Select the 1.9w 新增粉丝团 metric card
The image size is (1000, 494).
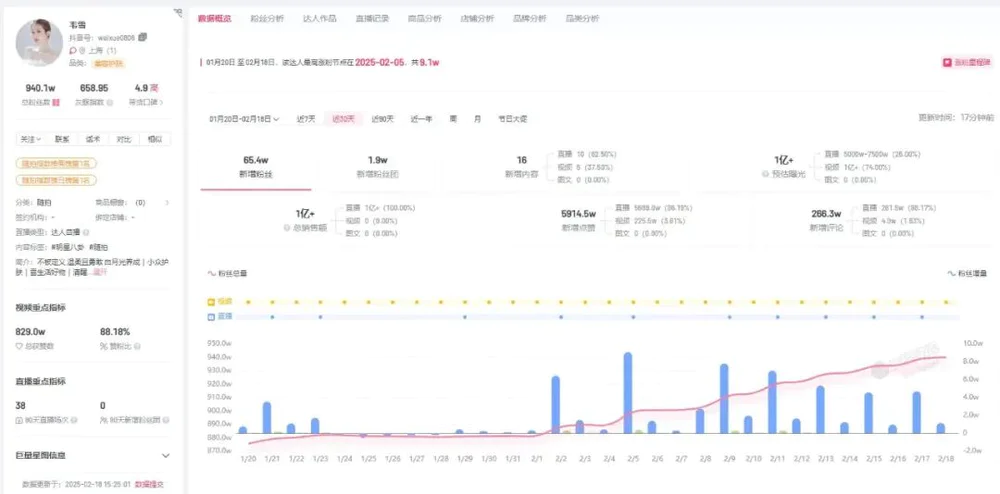pyautogui.click(x=378, y=167)
